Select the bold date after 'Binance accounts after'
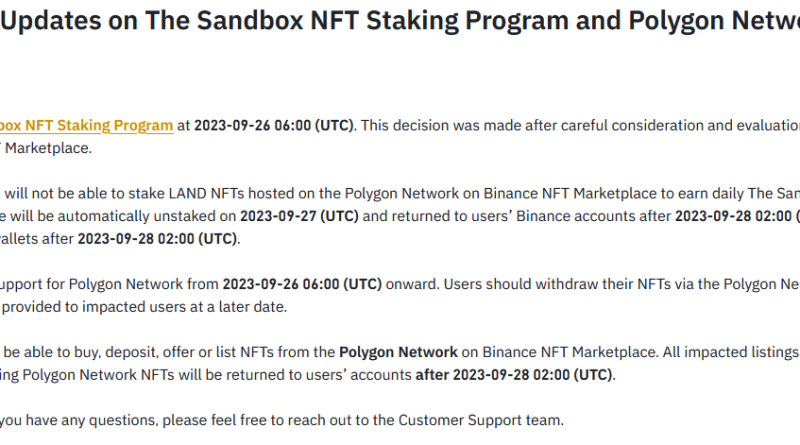 coord(737,216)
